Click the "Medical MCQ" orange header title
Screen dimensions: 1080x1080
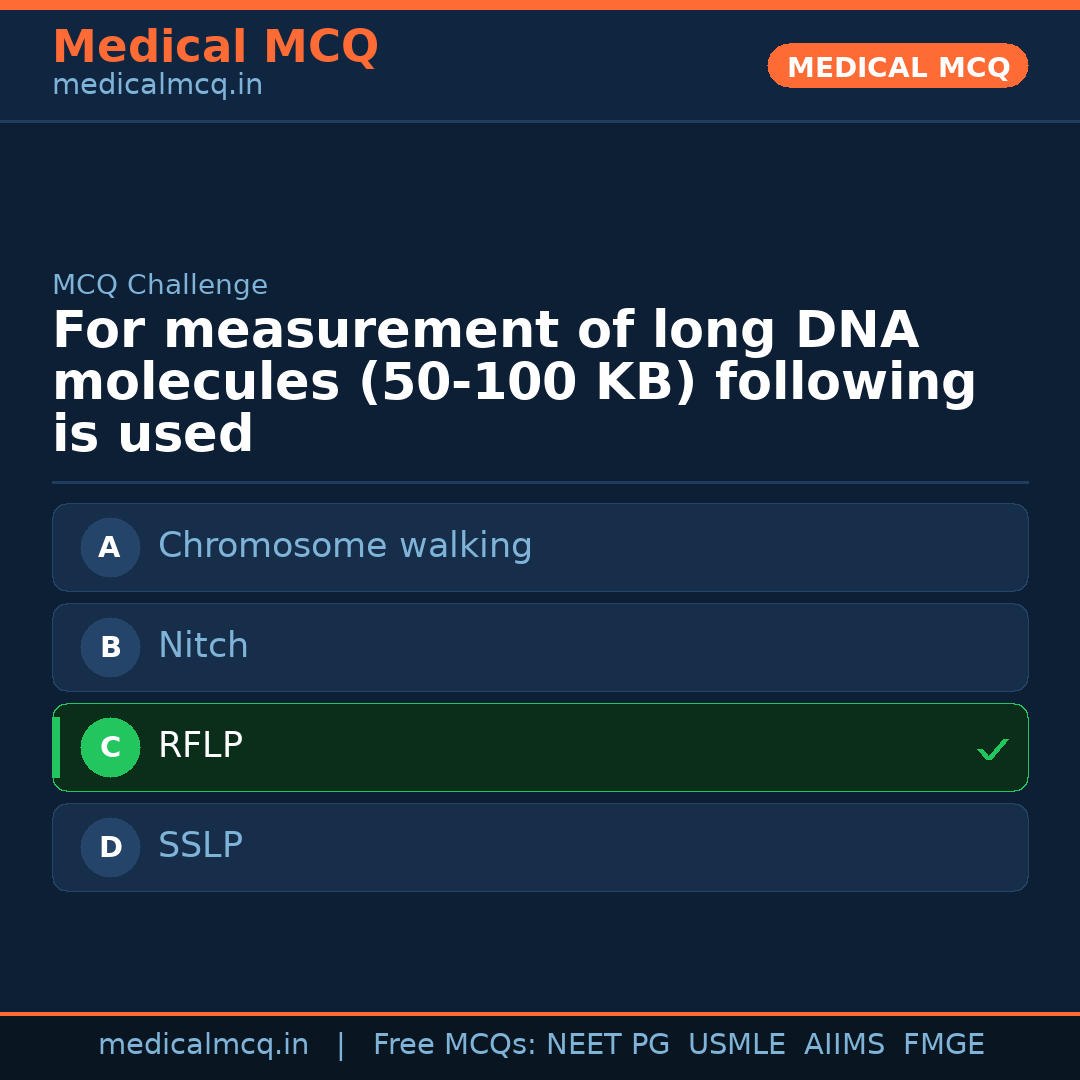point(215,47)
